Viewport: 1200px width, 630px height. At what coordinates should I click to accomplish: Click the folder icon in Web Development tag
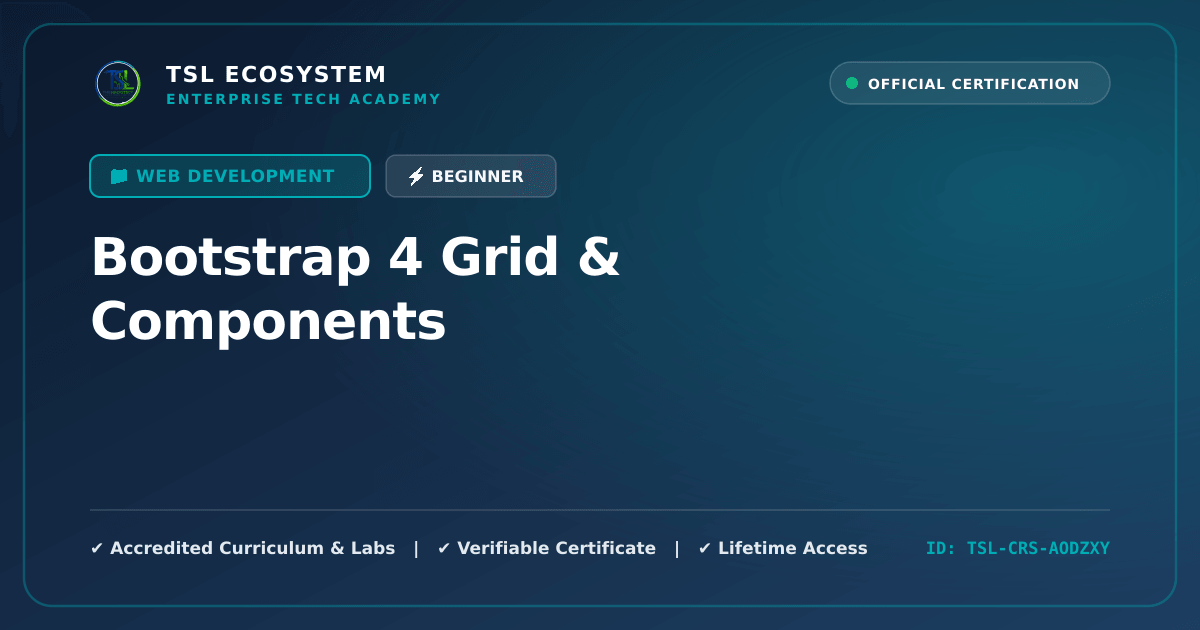[119, 176]
